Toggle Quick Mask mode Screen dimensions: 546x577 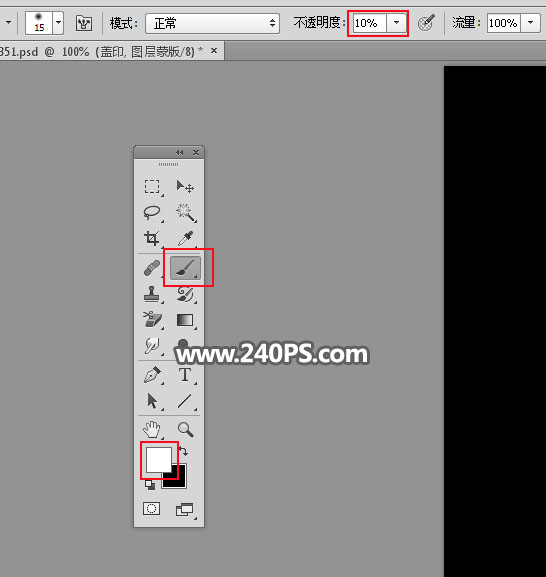coord(151,509)
